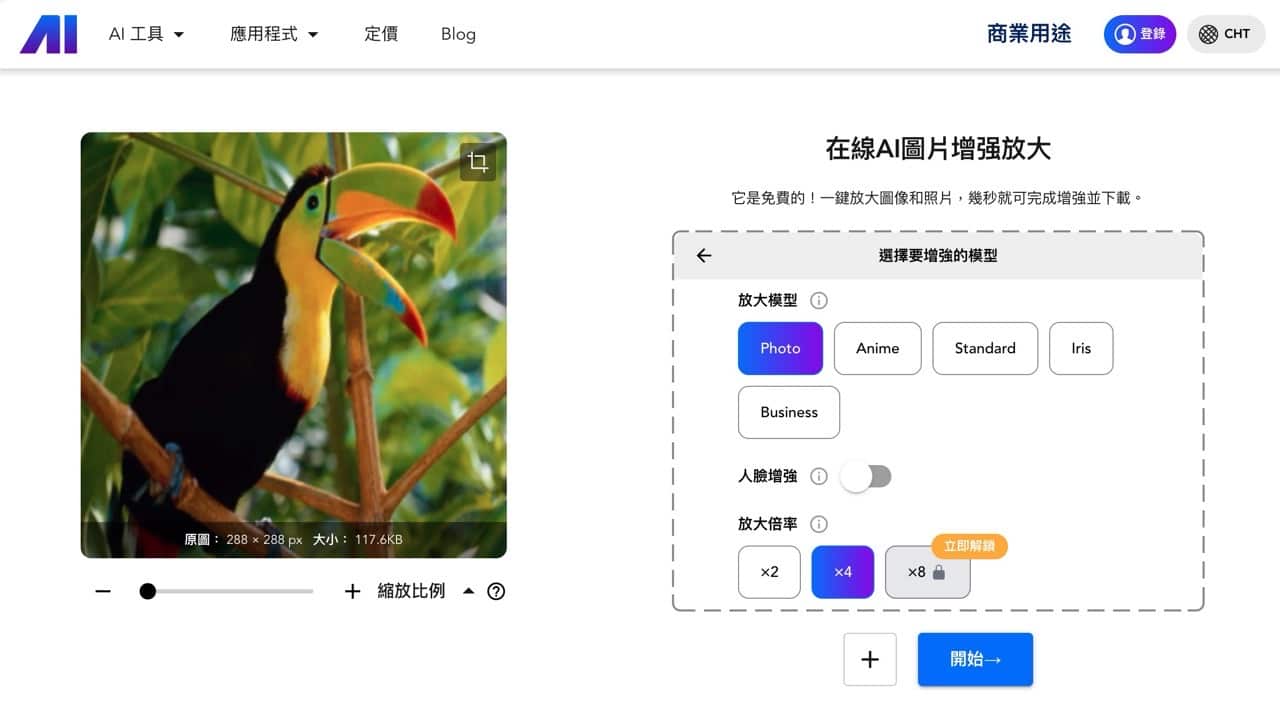Open the 定價 pricing page
Image resolution: width=1280 pixels, height=714 pixels.
click(380, 33)
